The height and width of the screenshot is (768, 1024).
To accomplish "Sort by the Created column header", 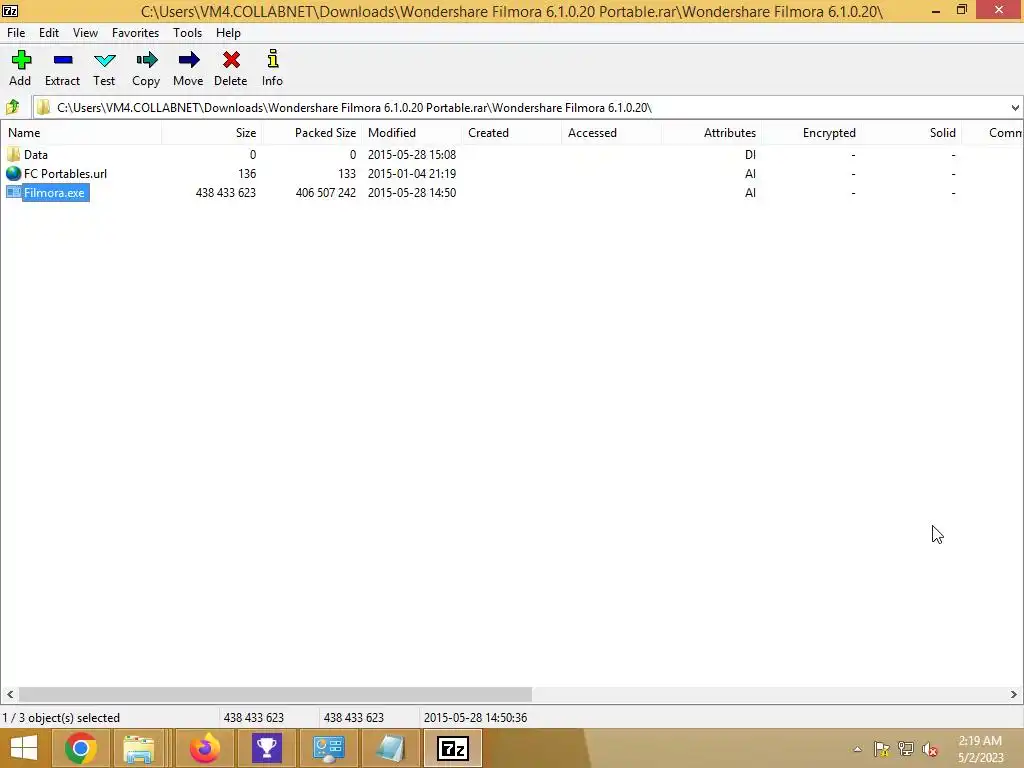I will pyautogui.click(x=511, y=133).
